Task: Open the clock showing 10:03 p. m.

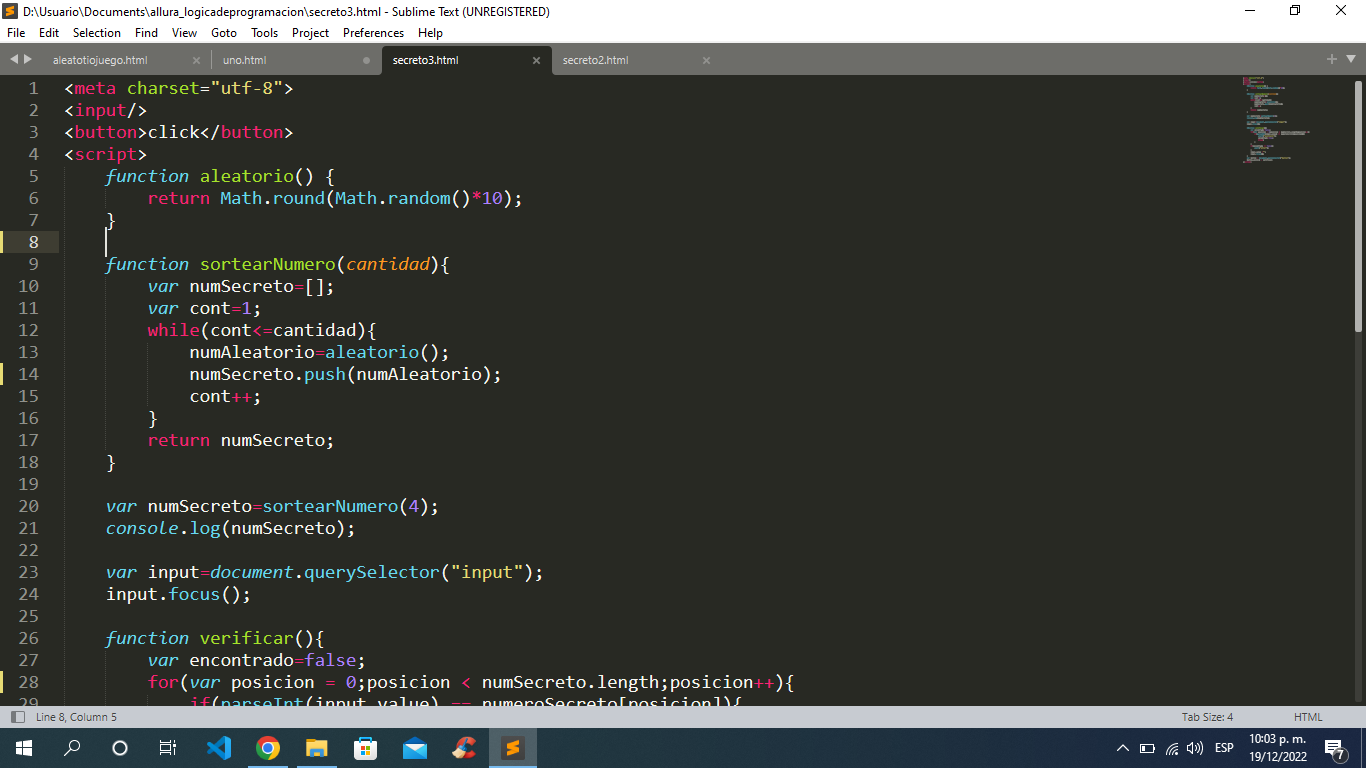Action: pos(1277,748)
